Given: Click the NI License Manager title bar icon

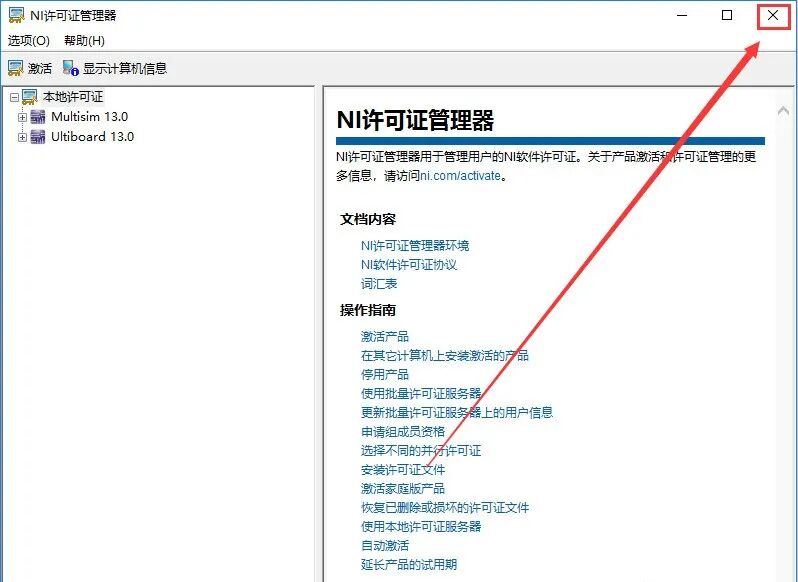Looking at the screenshot, I should [x=16, y=15].
